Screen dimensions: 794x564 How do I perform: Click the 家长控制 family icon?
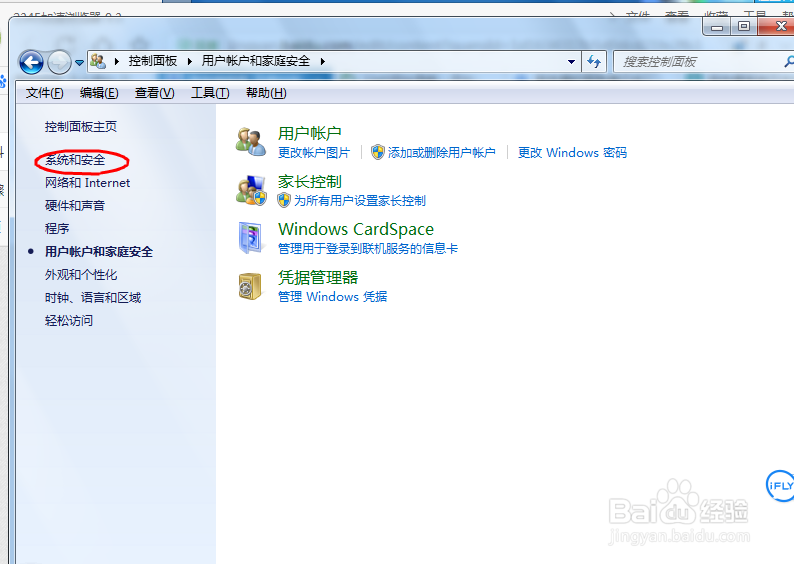251,190
